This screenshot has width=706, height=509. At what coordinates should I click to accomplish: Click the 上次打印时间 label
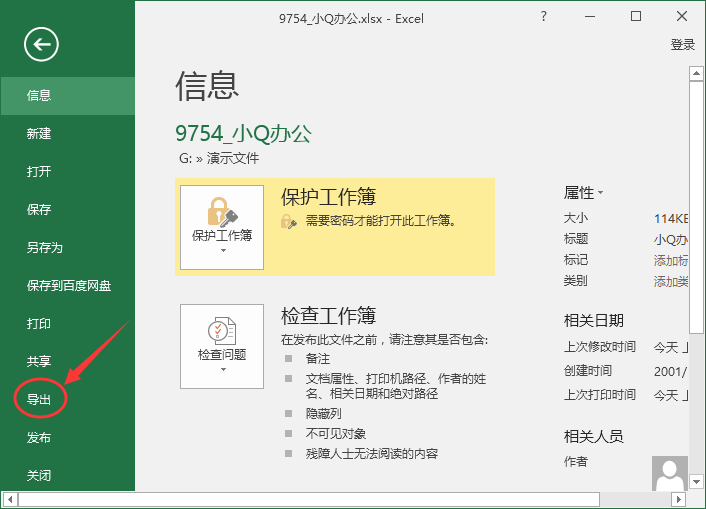click(x=600, y=395)
